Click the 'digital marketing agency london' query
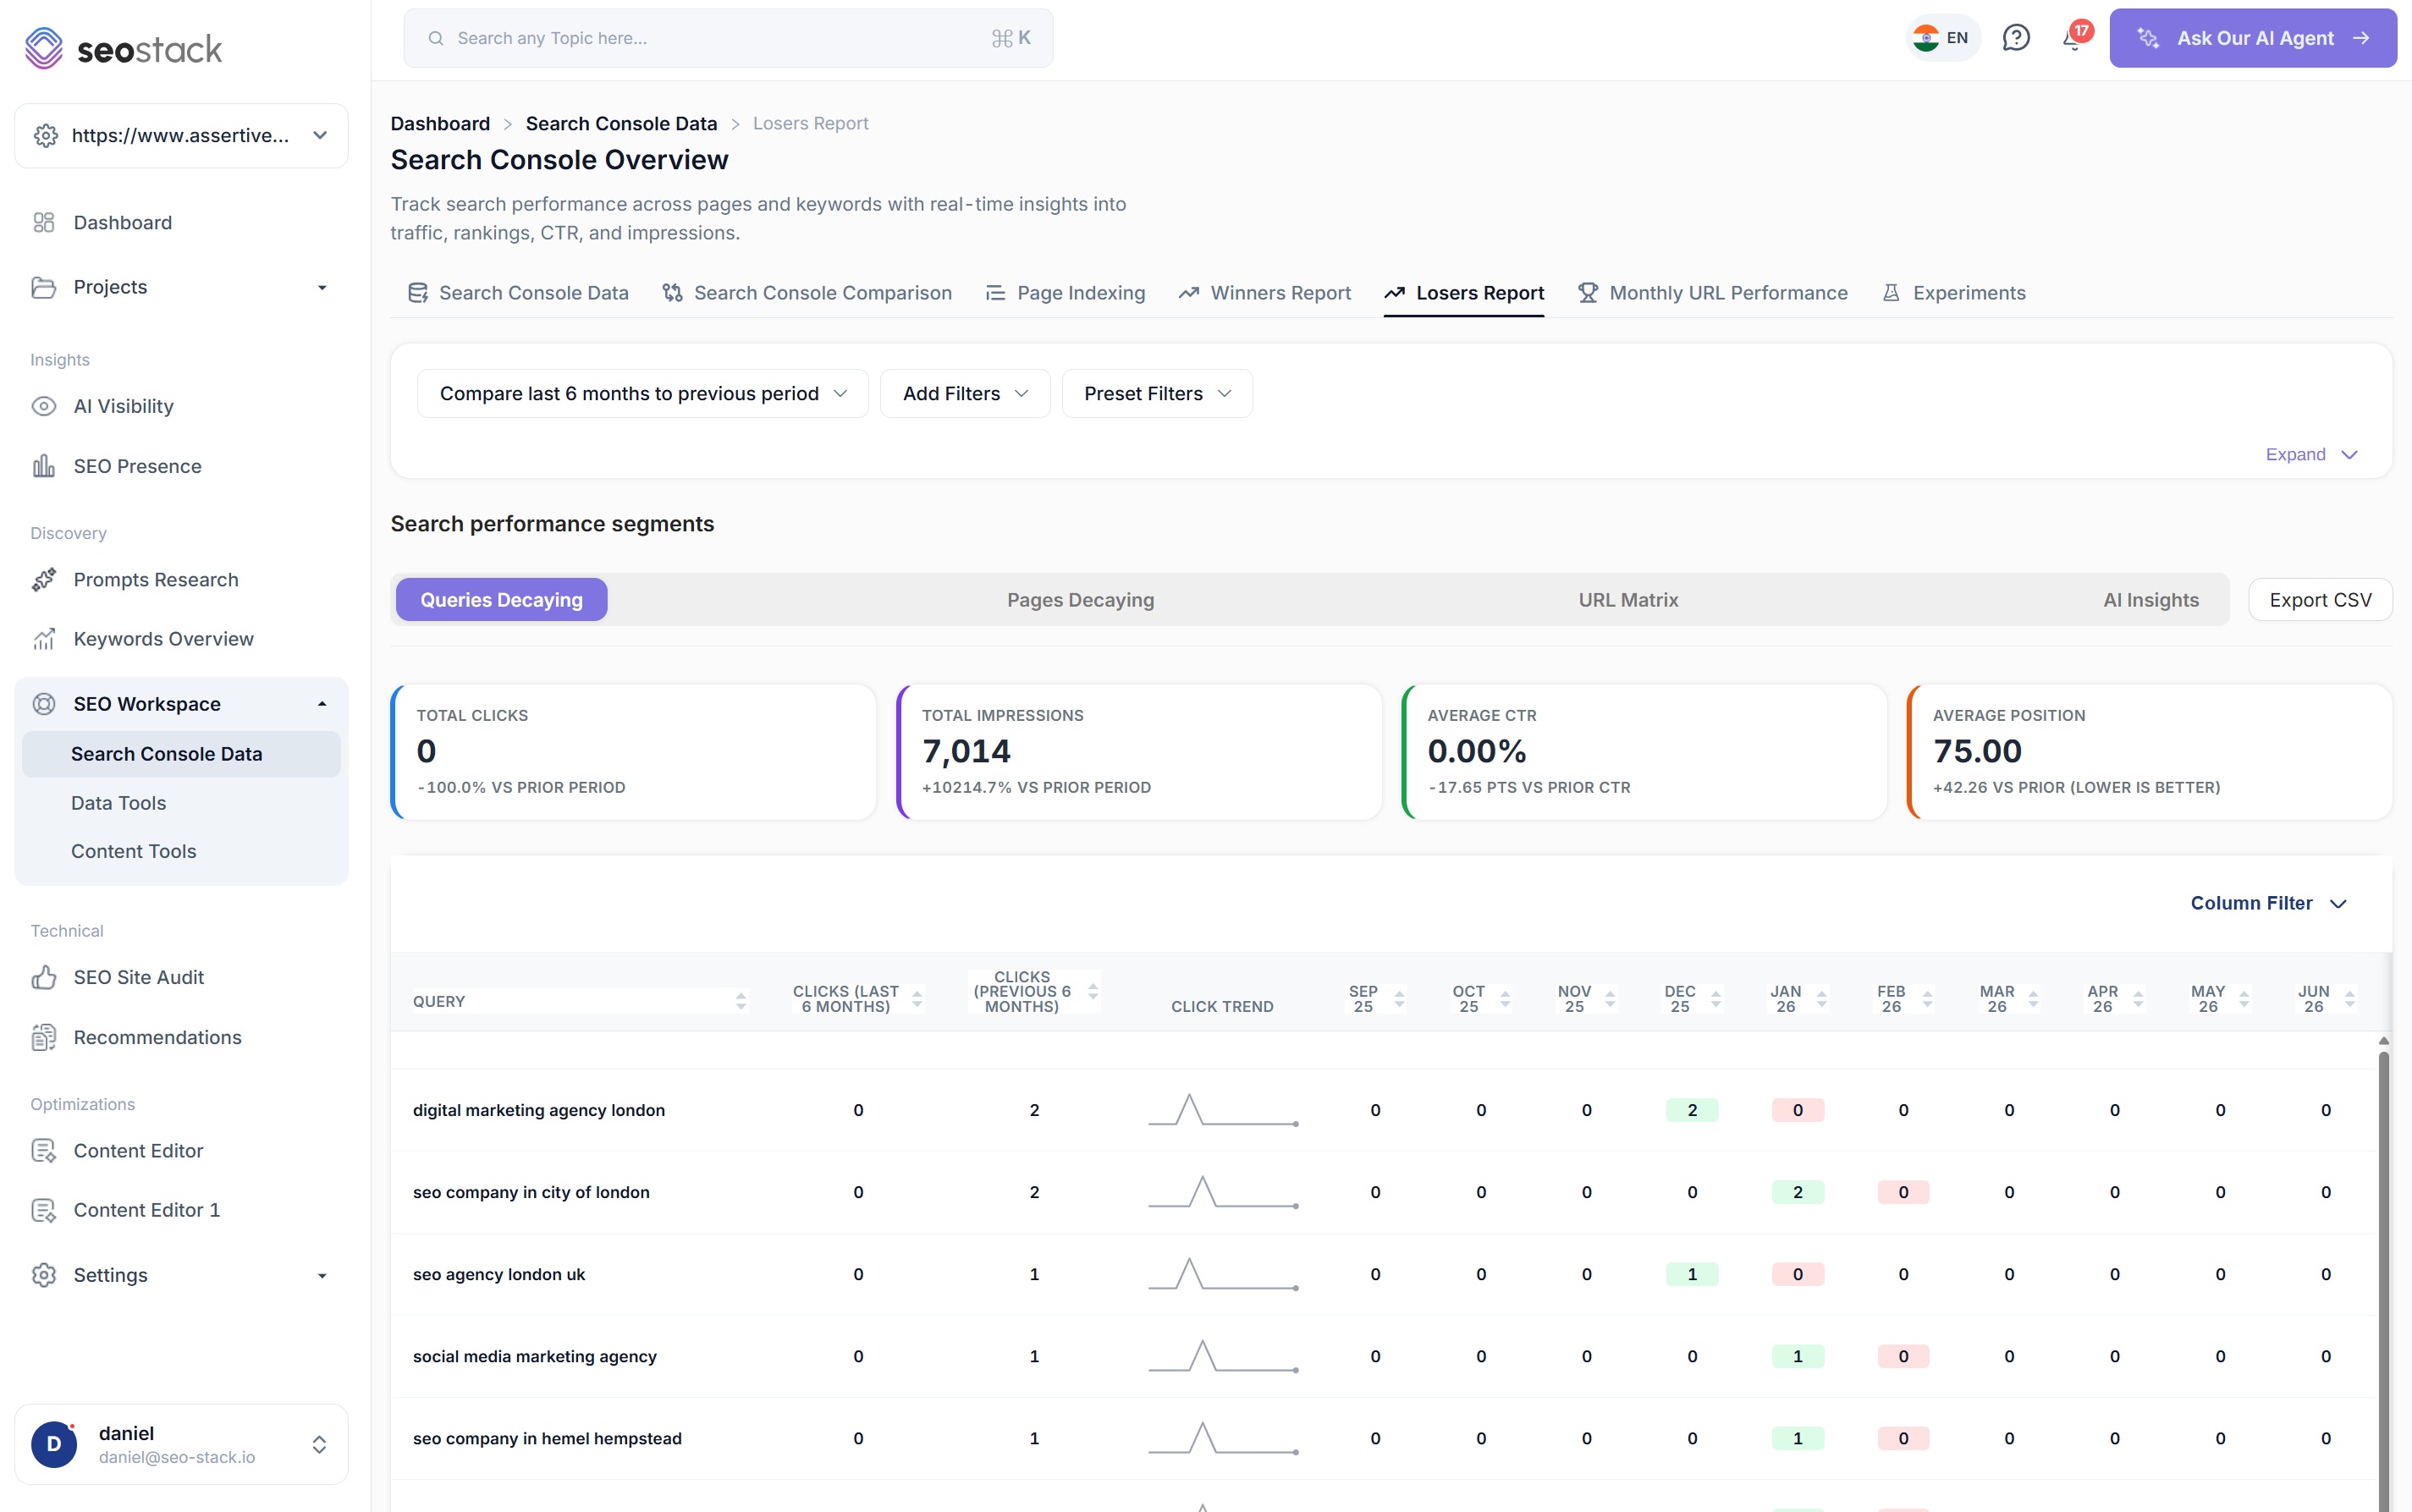The image size is (2412, 1512). (x=539, y=1110)
